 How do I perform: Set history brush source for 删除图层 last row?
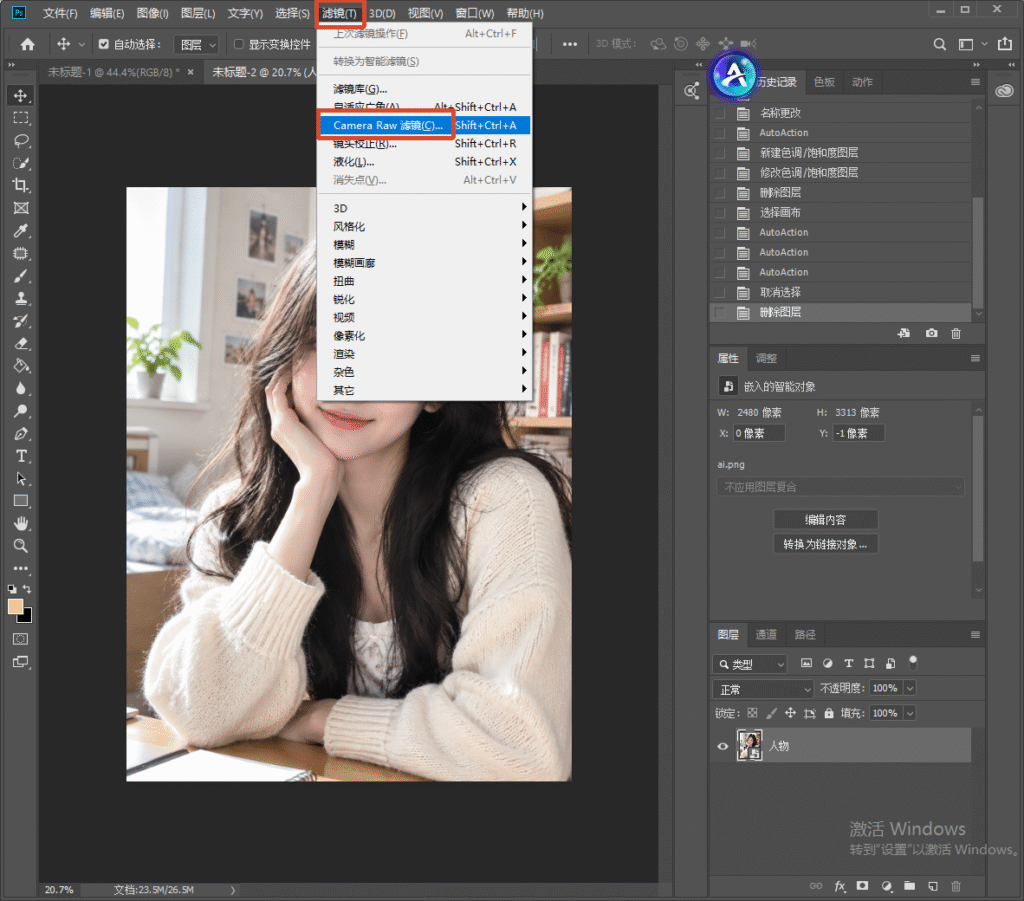[x=720, y=312]
